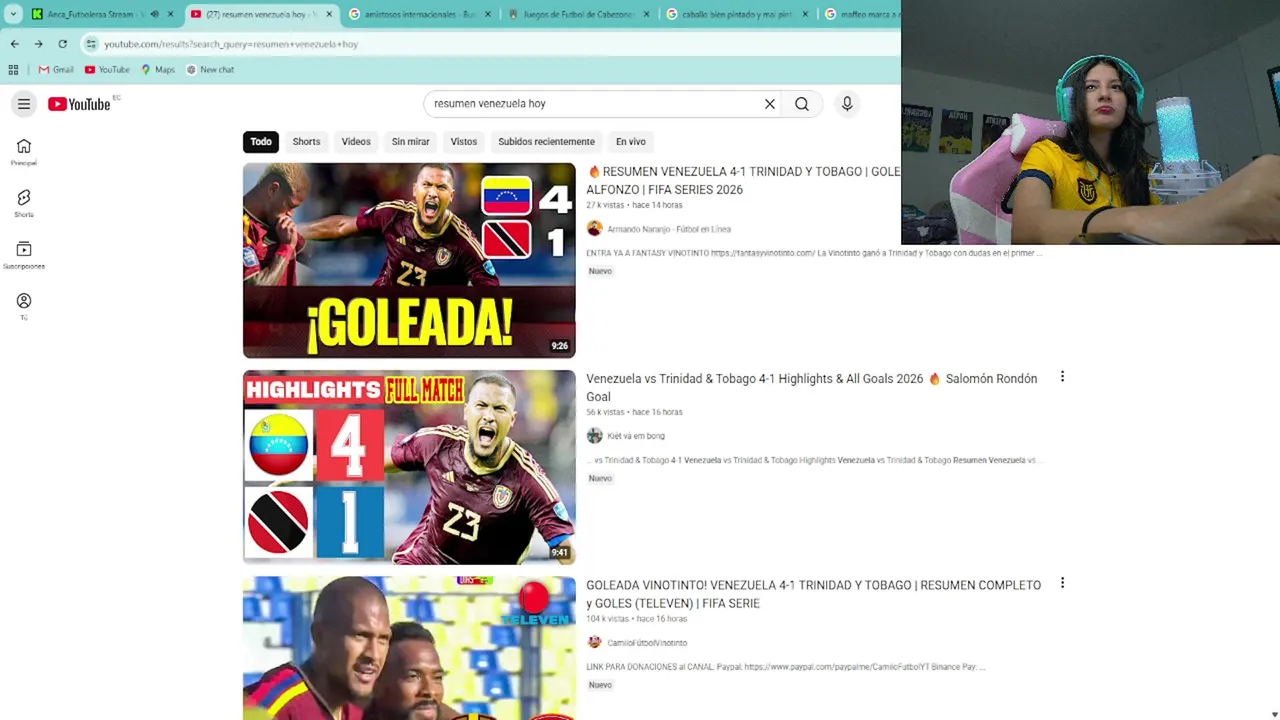Screen dimensions: 1280x720
Task: Go to Principal (home) in sidebar
Action: [x=24, y=152]
